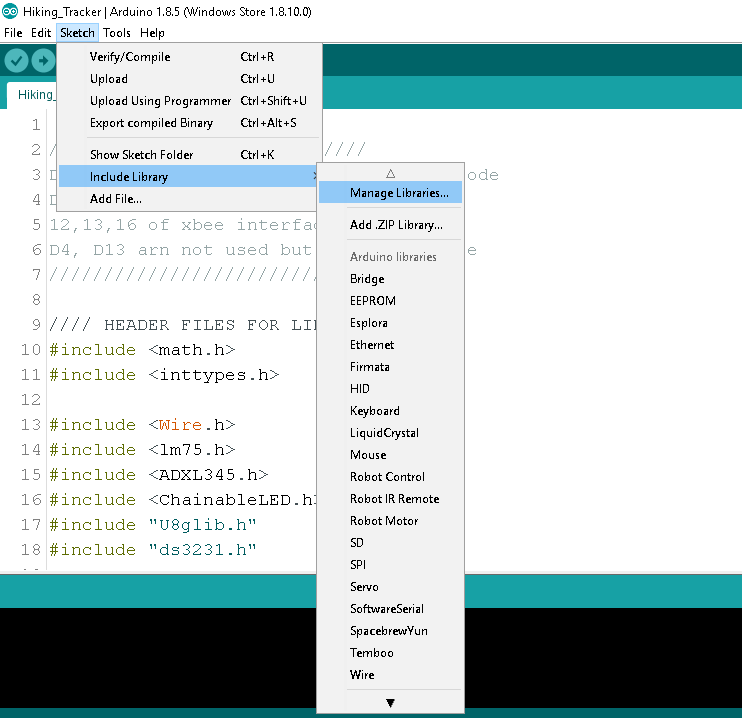742x718 pixels.
Task: Open the File menu
Action: (x=14, y=33)
